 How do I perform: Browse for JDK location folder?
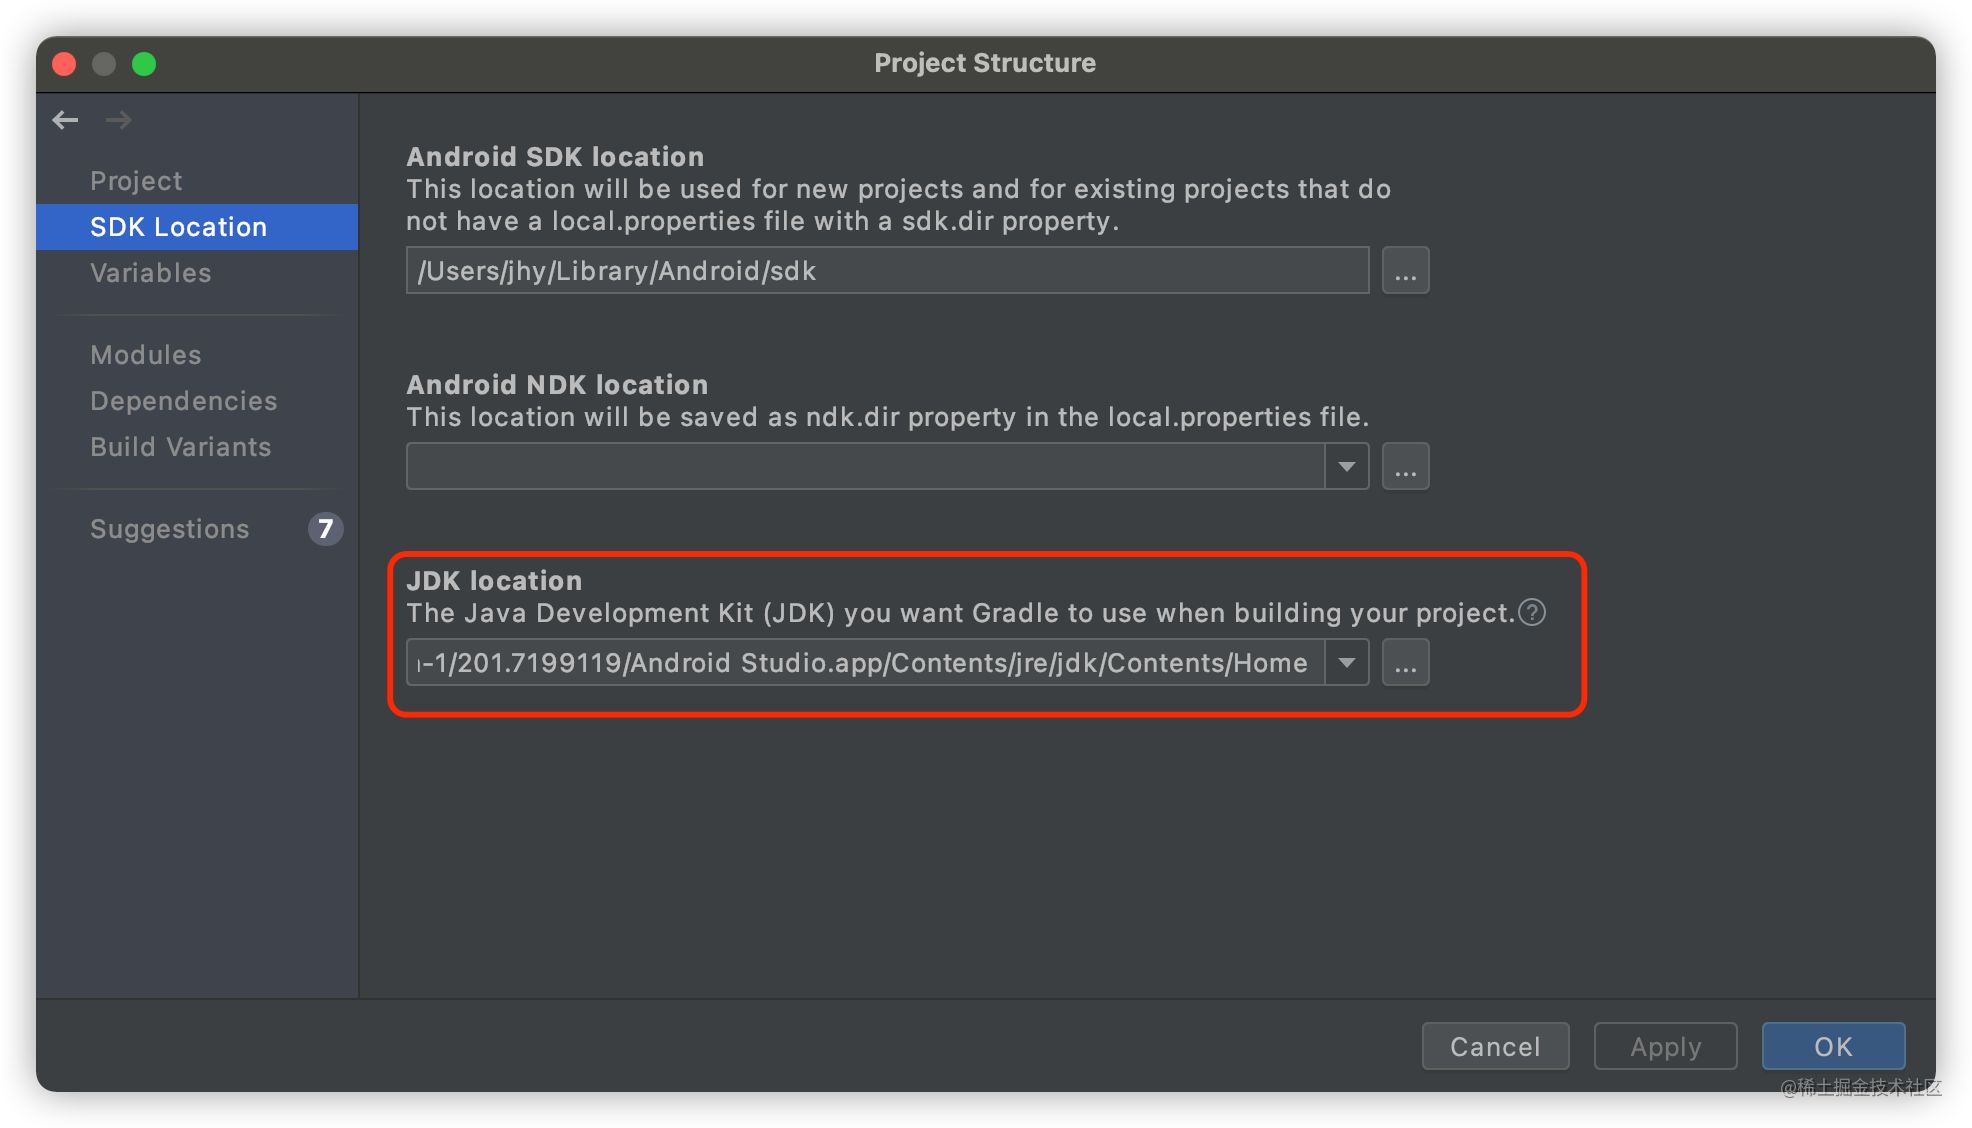(x=1405, y=663)
